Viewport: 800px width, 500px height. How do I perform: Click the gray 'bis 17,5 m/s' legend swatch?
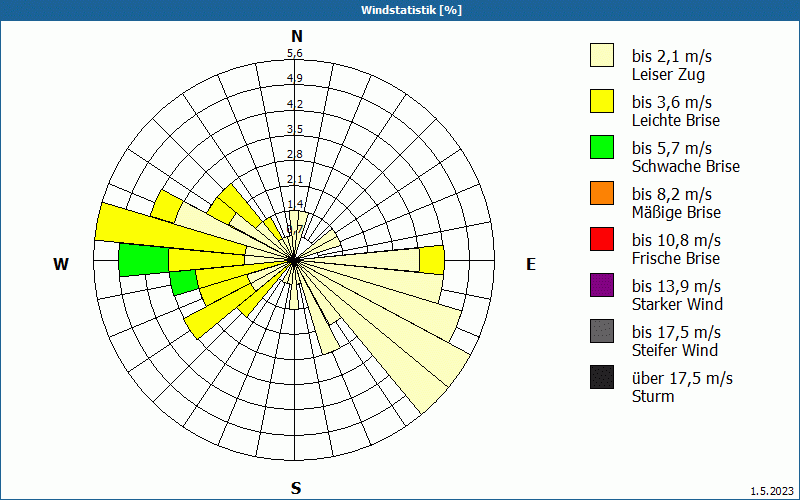point(602,331)
